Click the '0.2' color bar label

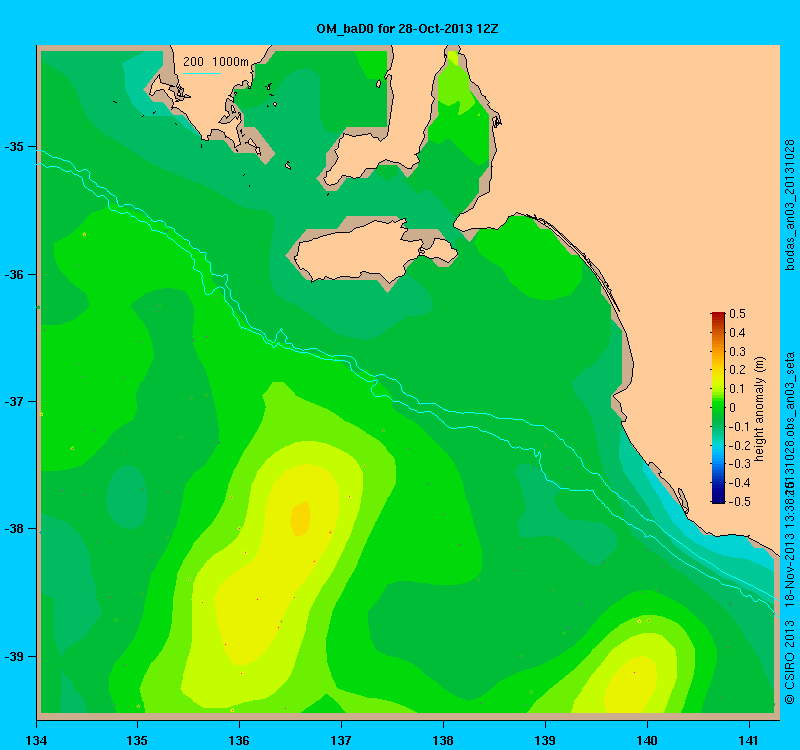pyautogui.click(x=737, y=370)
